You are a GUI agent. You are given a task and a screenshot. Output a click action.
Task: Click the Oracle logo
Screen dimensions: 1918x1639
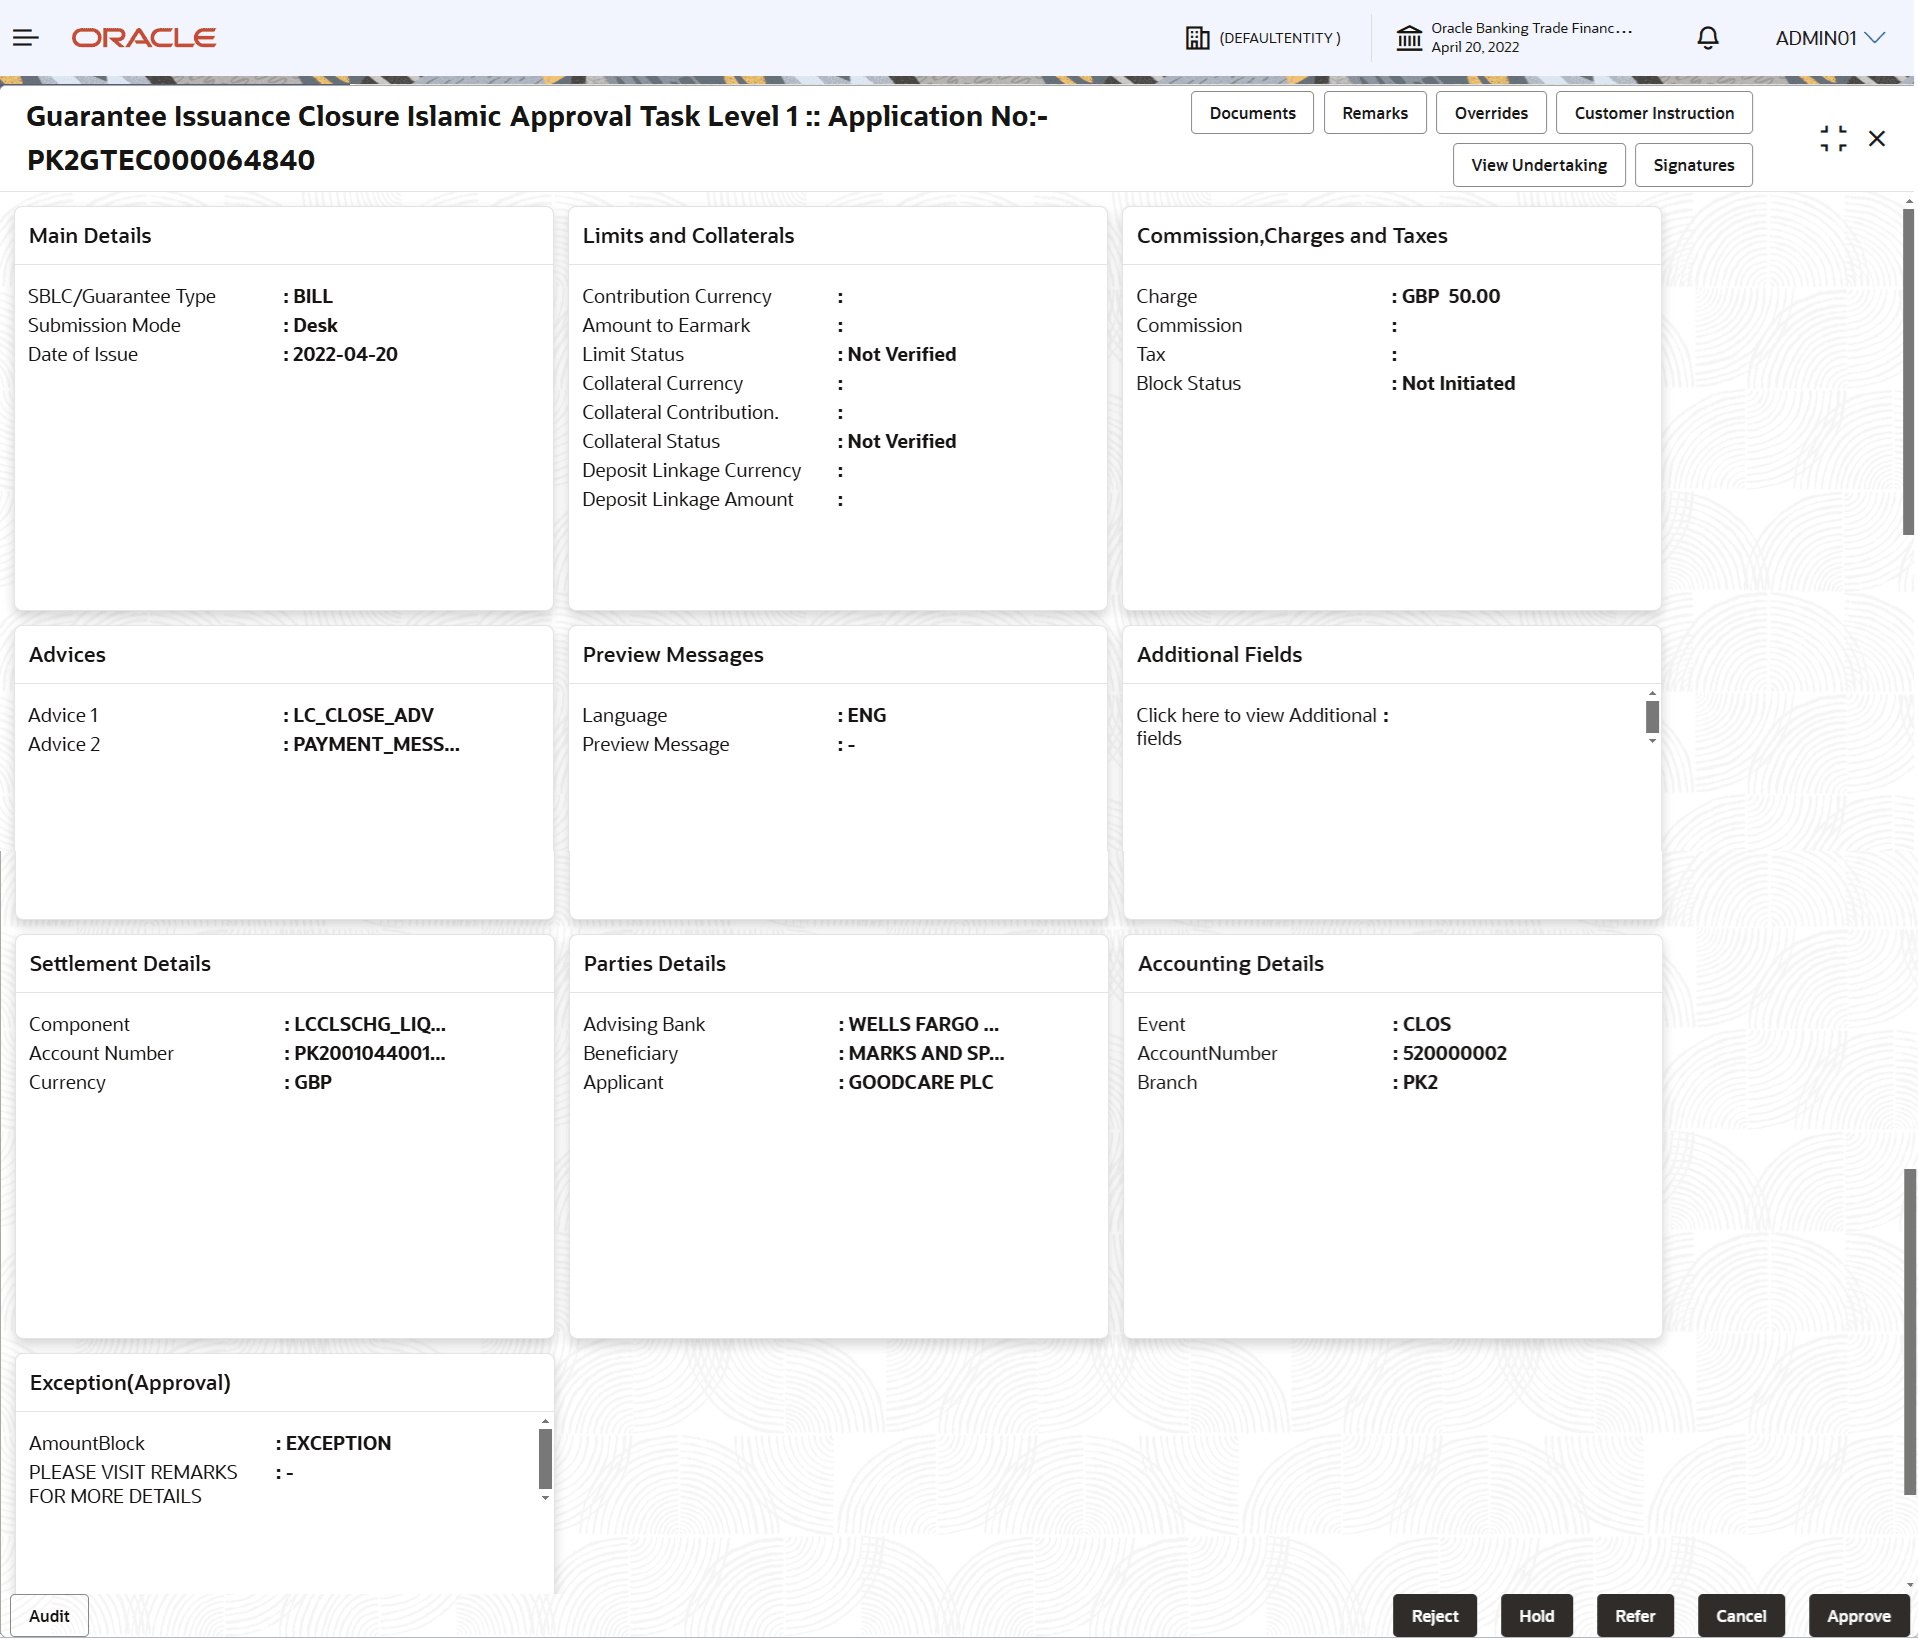coord(143,37)
